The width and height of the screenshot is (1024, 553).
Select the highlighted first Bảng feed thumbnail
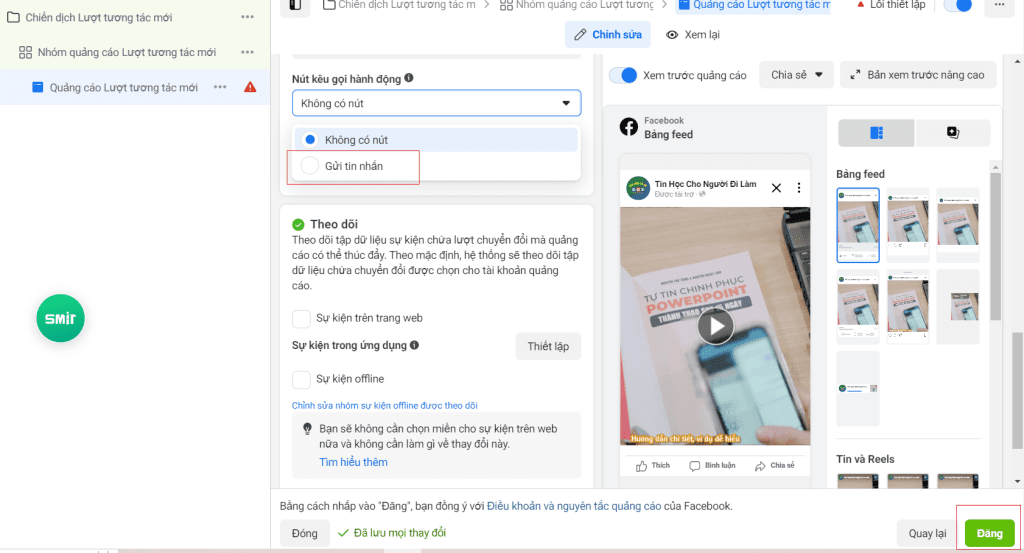tap(858, 225)
